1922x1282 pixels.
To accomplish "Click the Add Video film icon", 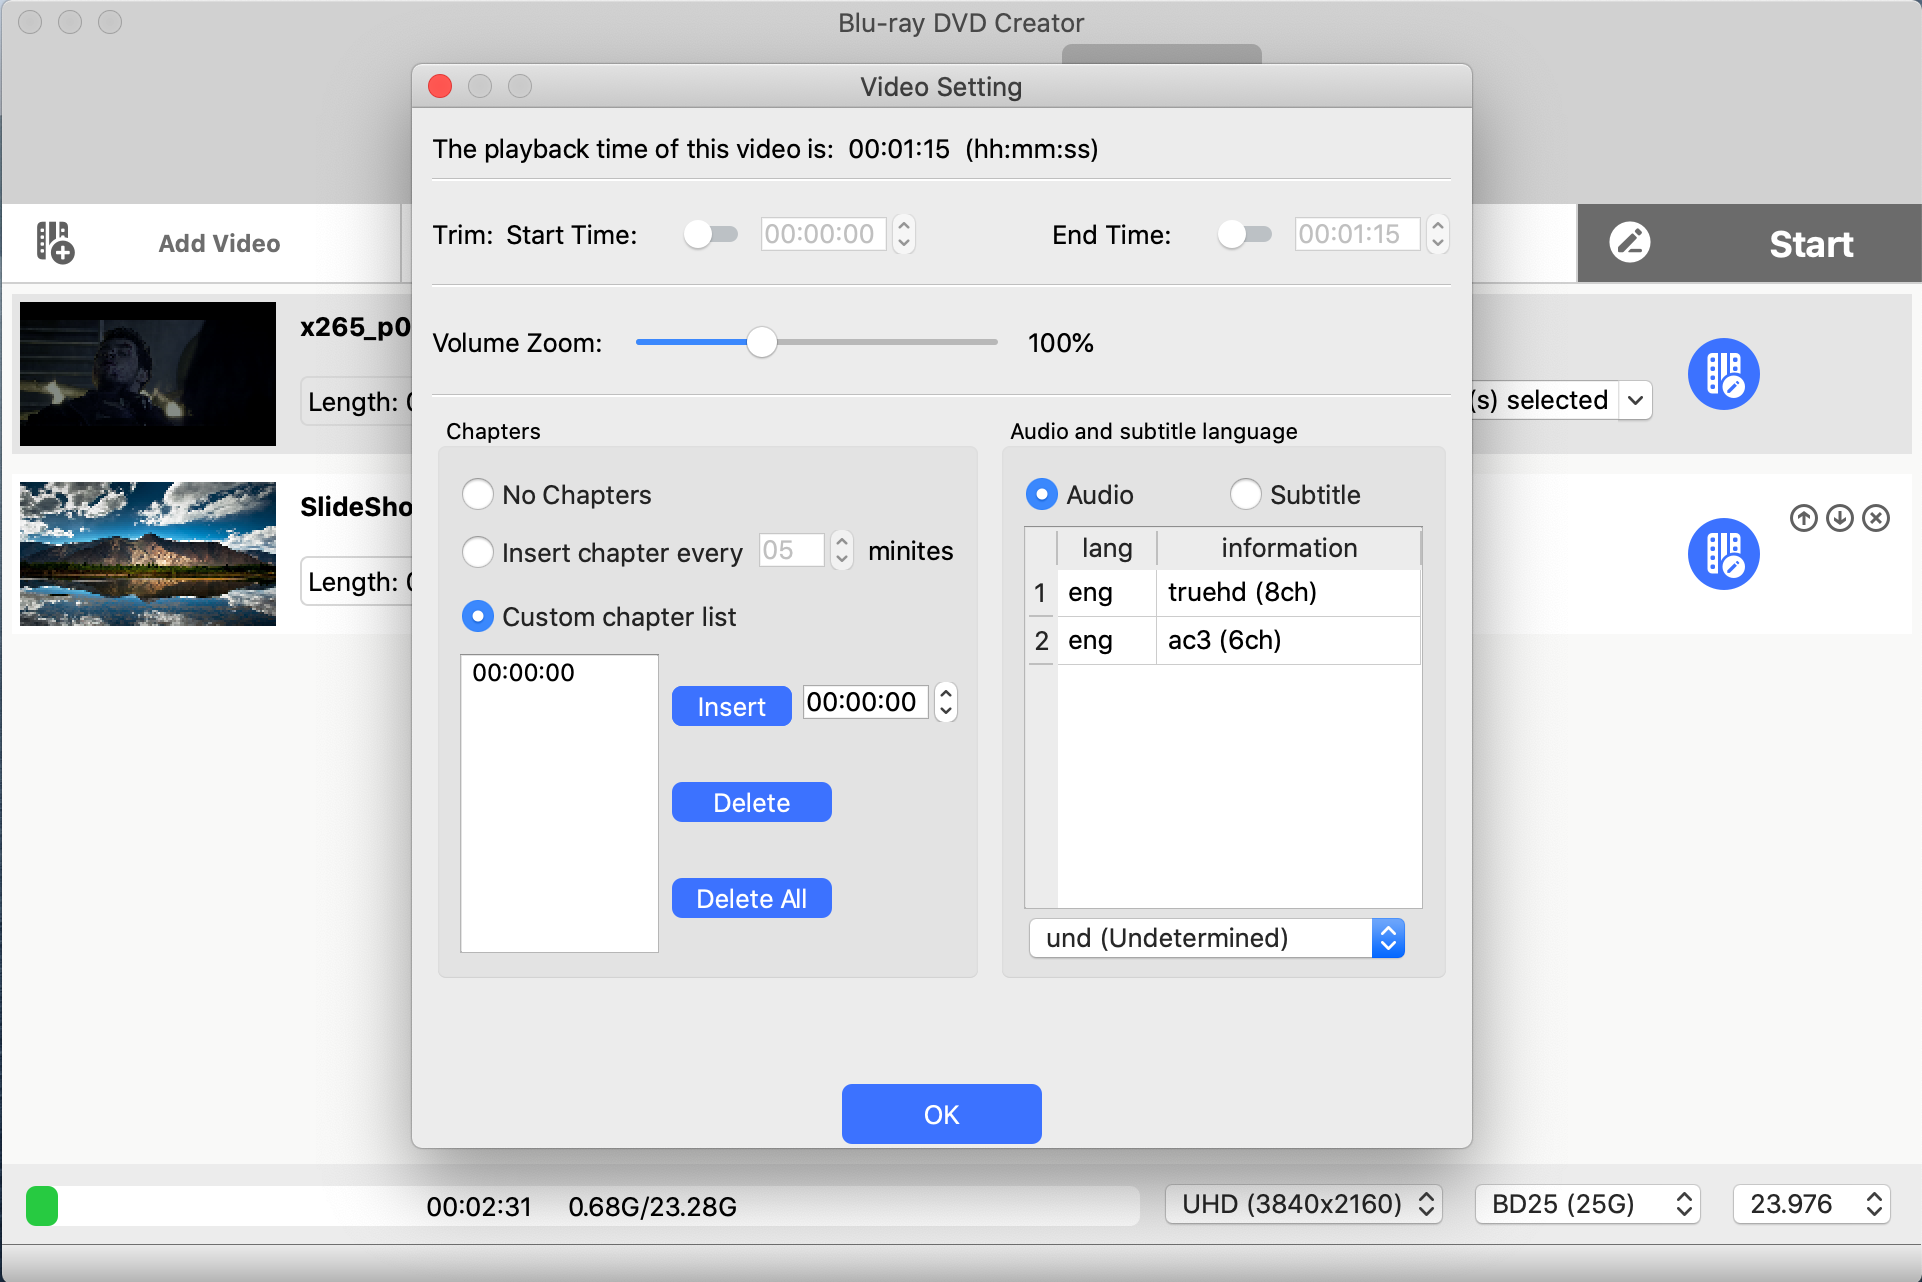I will [55, 243].
